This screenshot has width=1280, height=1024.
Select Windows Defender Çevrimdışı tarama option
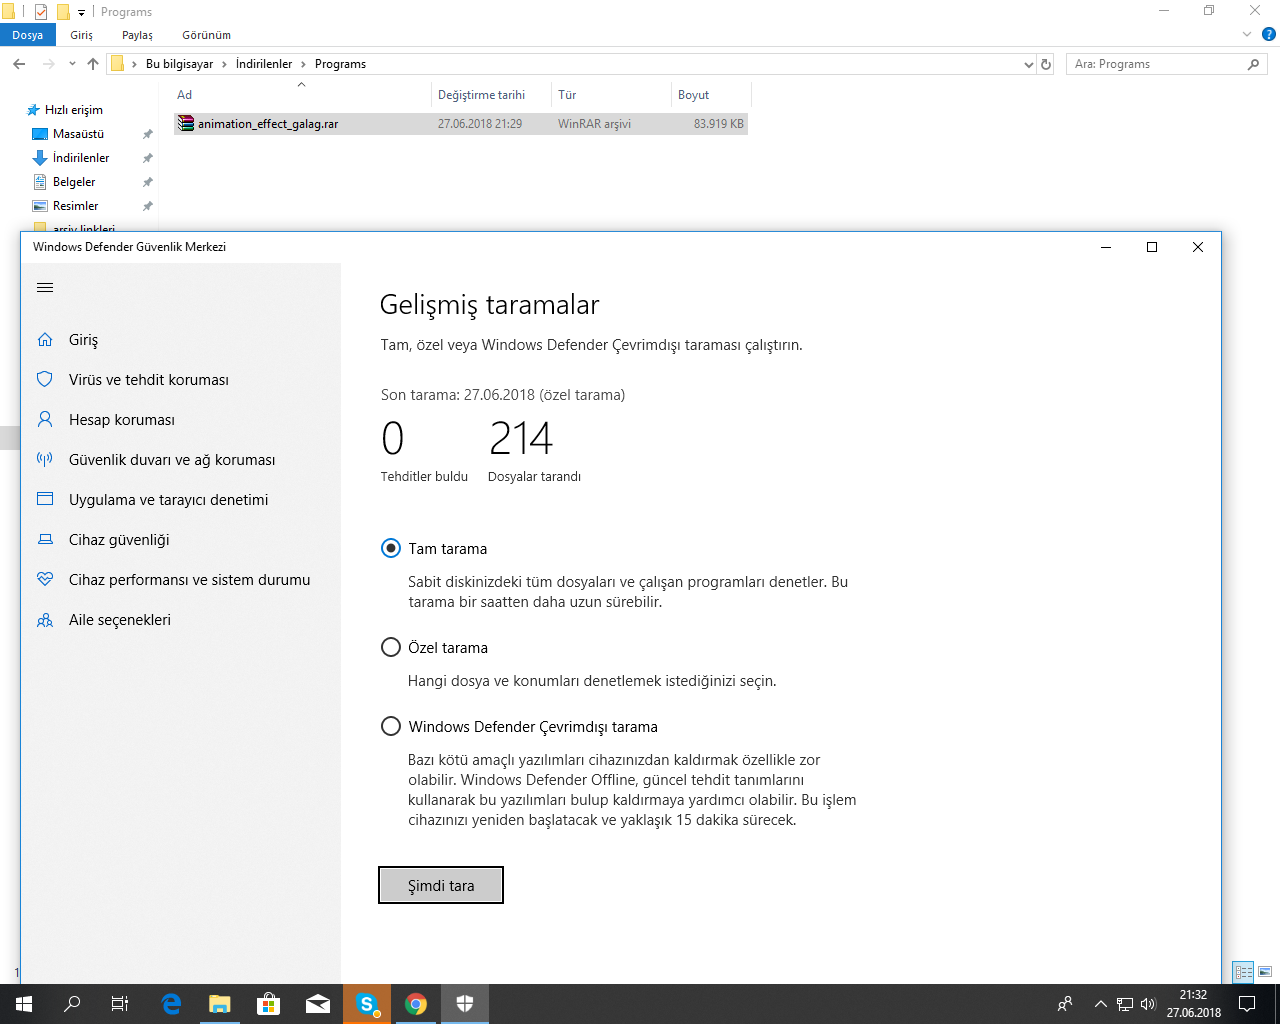pyautogui.click(x=391, y=726)
